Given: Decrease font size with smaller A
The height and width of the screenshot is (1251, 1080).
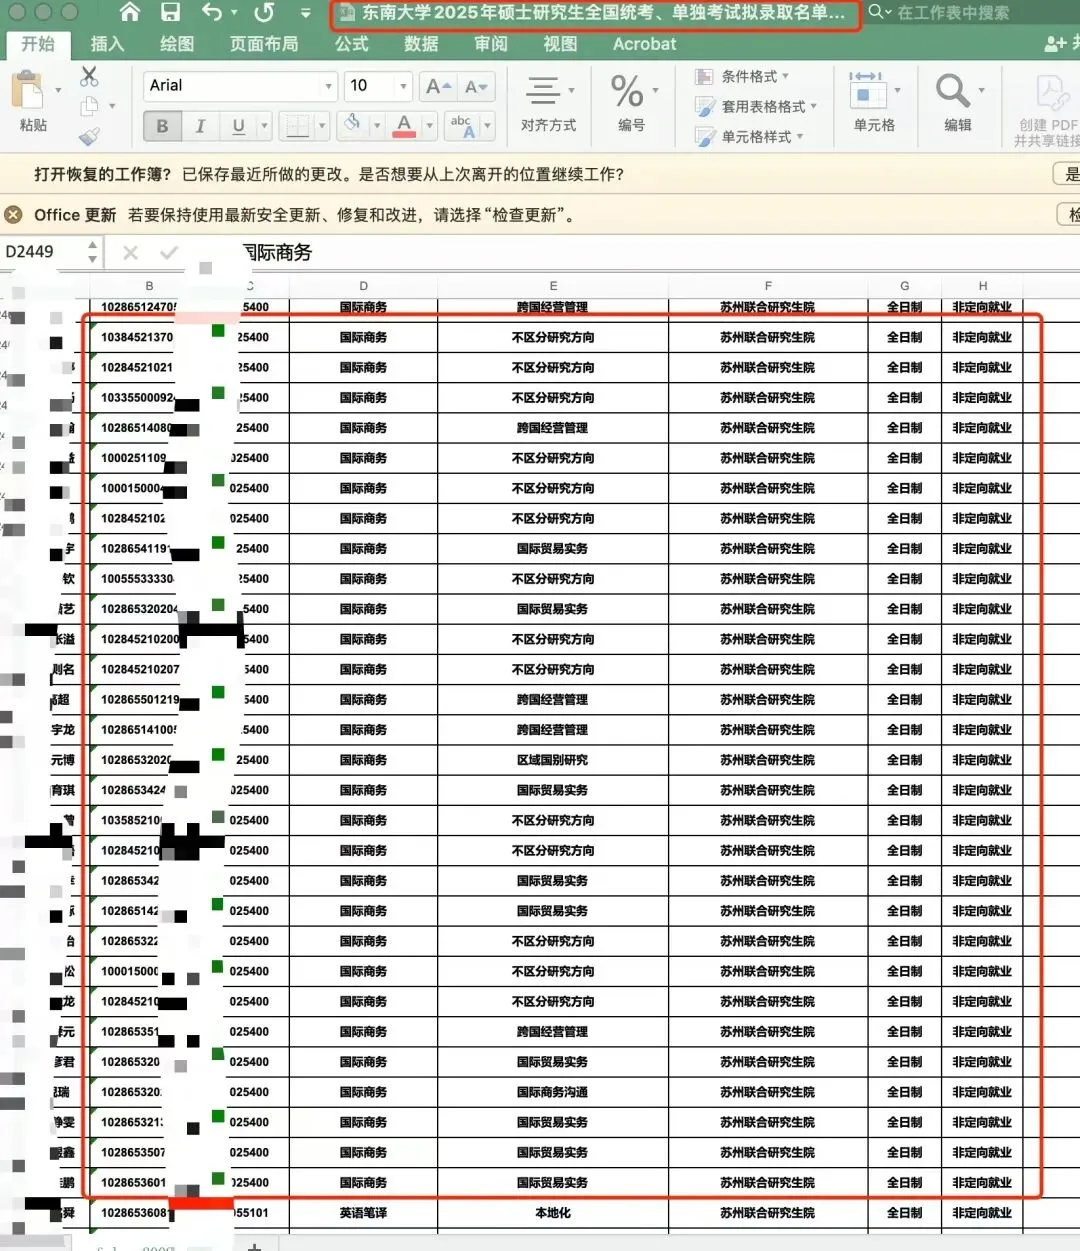Looking at the screenshot, I should coord(476,87).
